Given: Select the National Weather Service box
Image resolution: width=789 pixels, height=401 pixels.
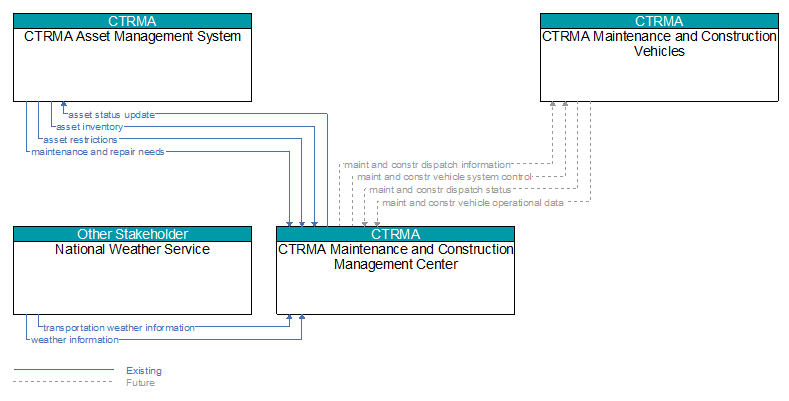Looking at the screenshot, I should (x=132, y=270).
